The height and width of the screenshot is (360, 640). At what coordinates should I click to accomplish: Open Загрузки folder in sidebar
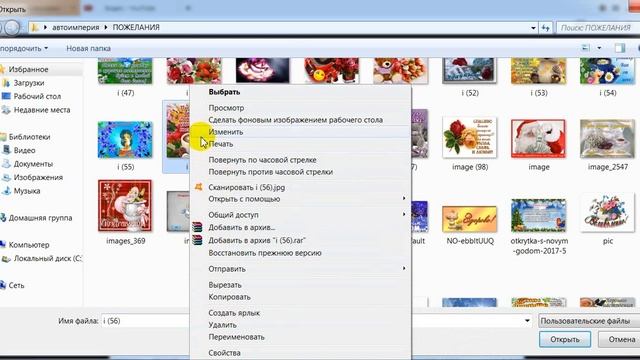point(29,83)
